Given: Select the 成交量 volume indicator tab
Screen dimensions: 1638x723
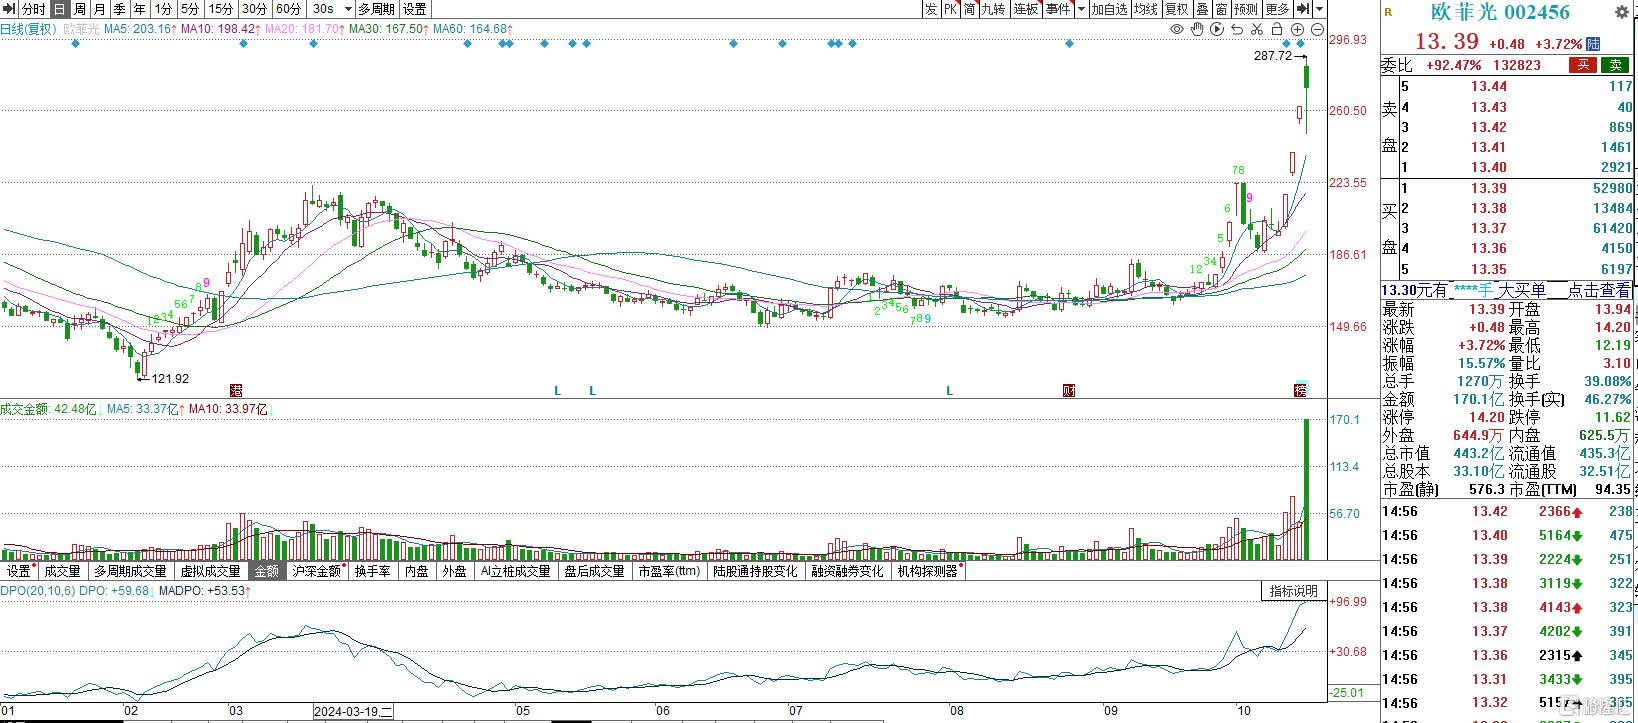Looking at the screenshot, I should pyautogui.click(x=63, y=571).
